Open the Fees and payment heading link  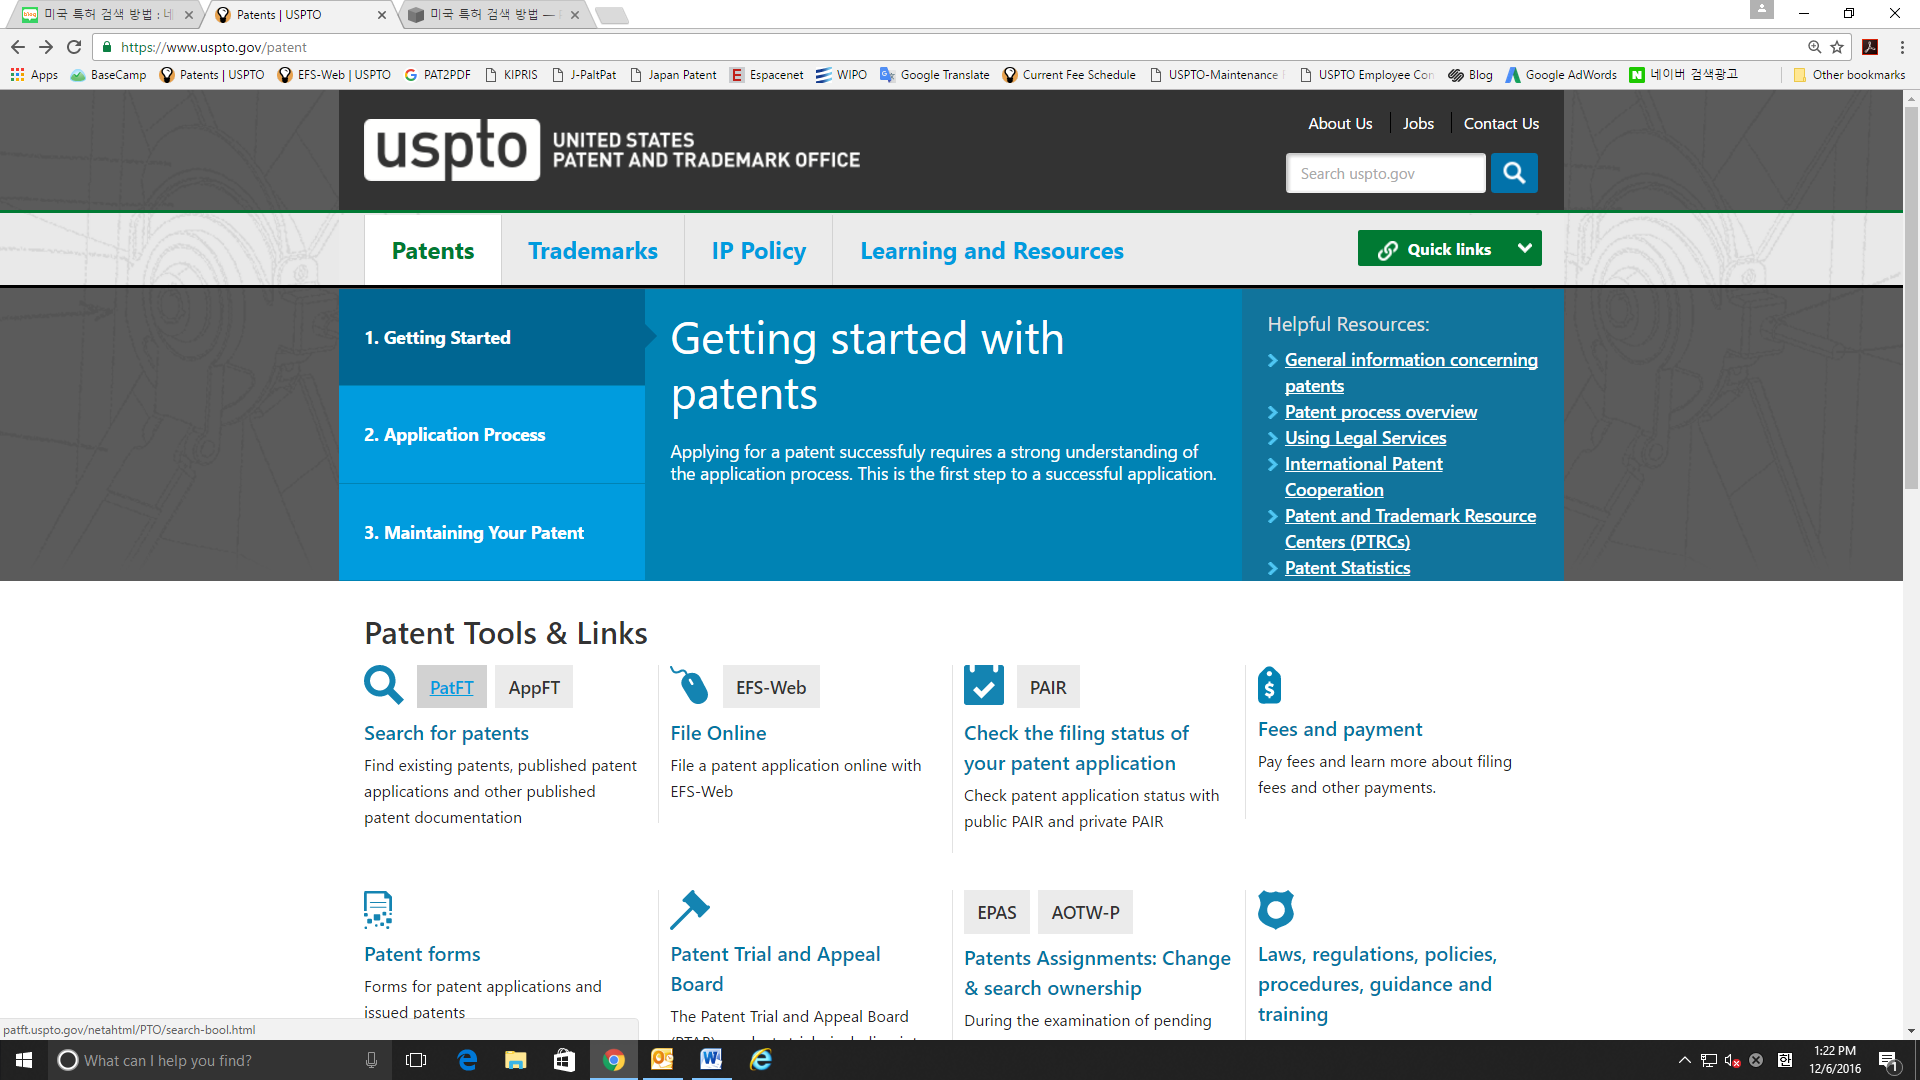pos(1340,729)
